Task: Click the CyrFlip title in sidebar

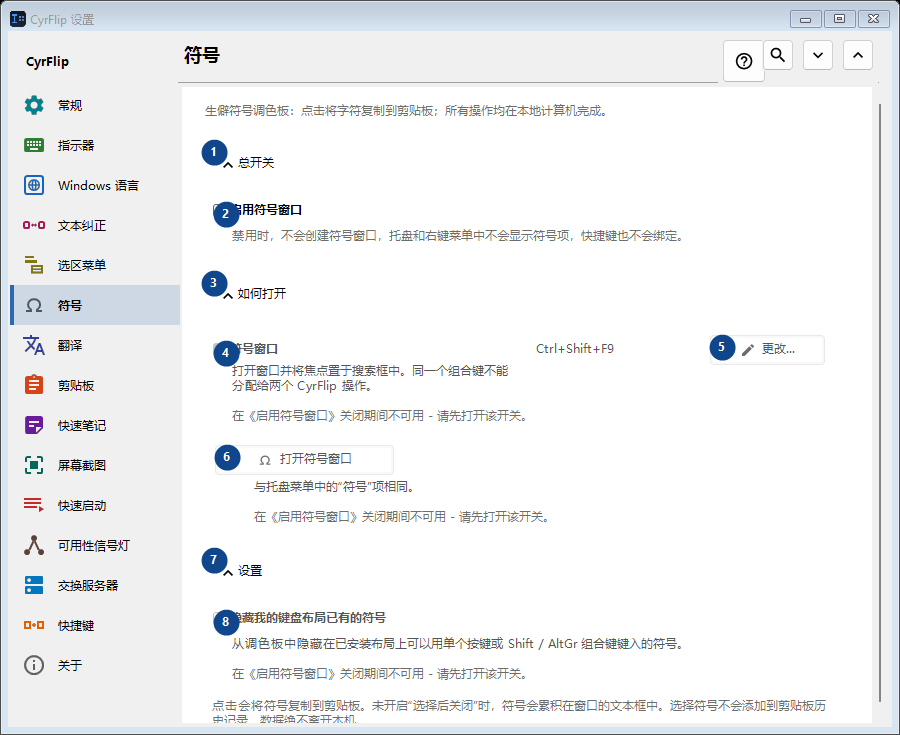Action: [48, 61]
